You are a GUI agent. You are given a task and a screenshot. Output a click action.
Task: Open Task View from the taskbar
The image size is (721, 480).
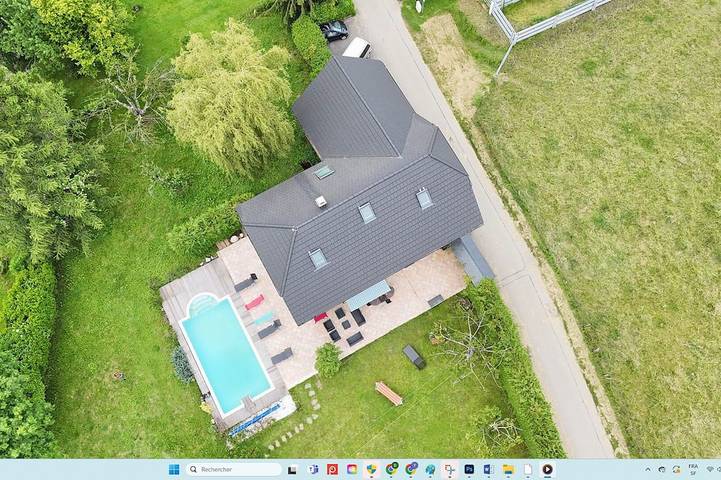pyautogui.click(x=292, y=469)
